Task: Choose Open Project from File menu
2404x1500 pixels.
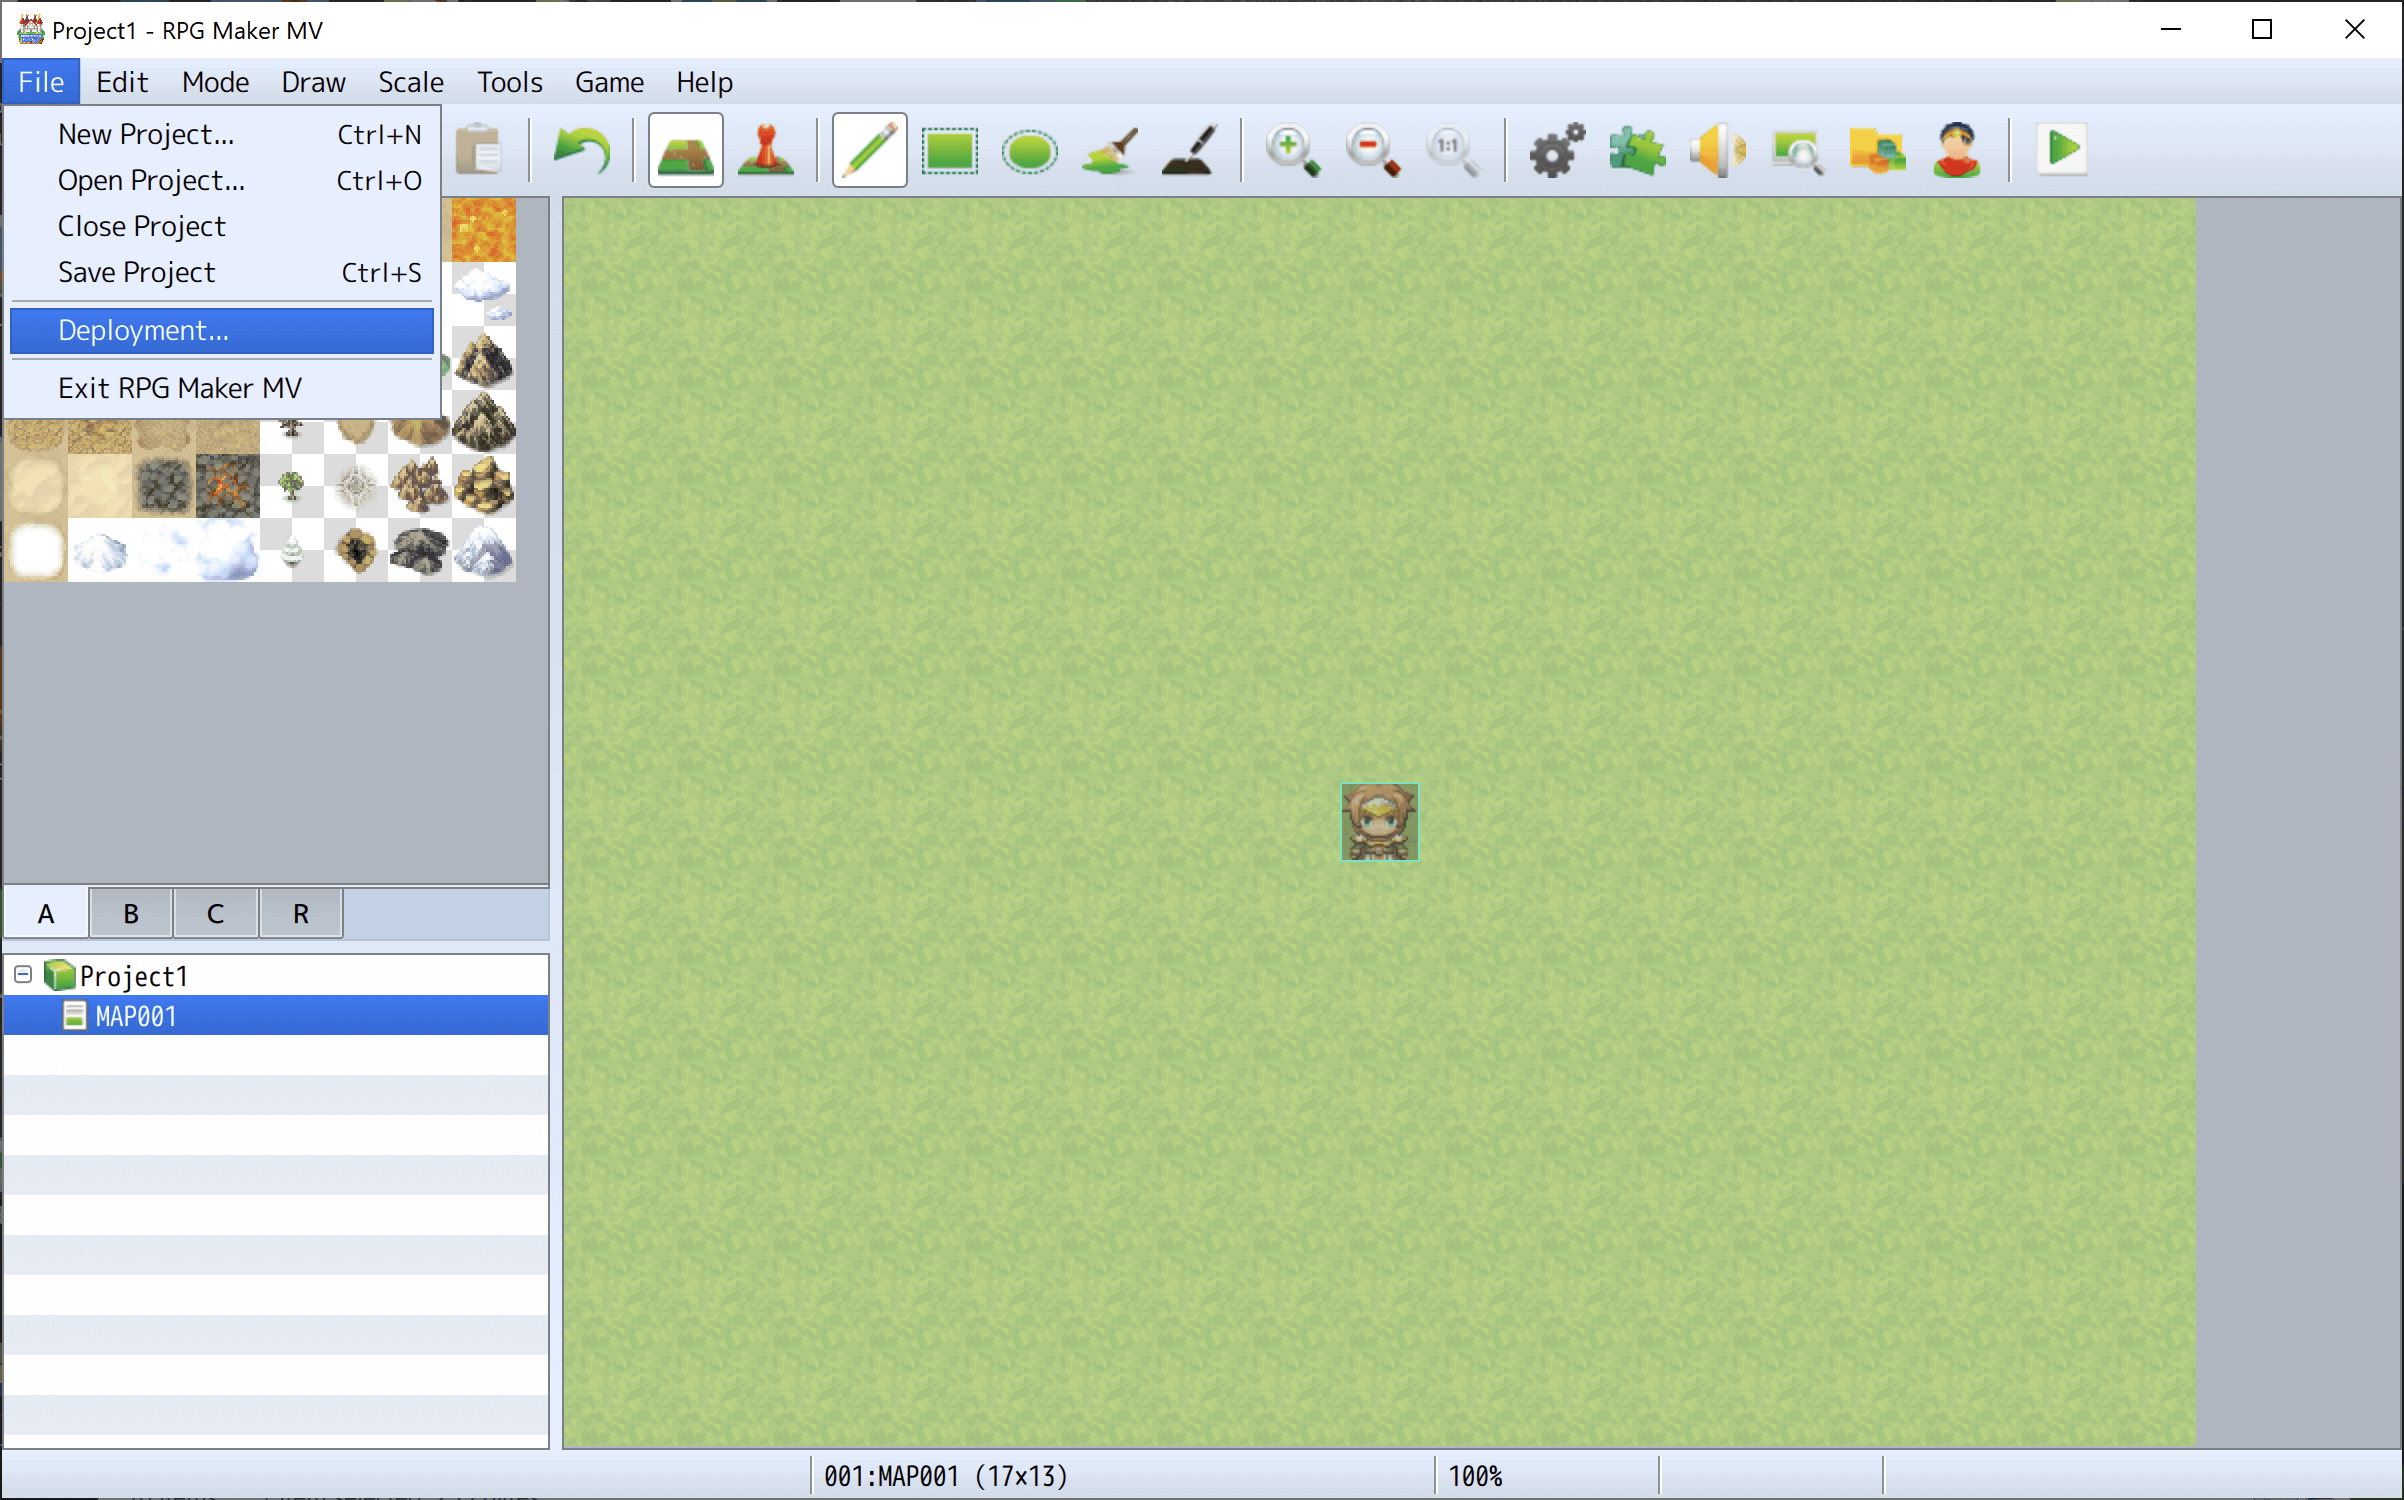Action: tap(222, 180)
